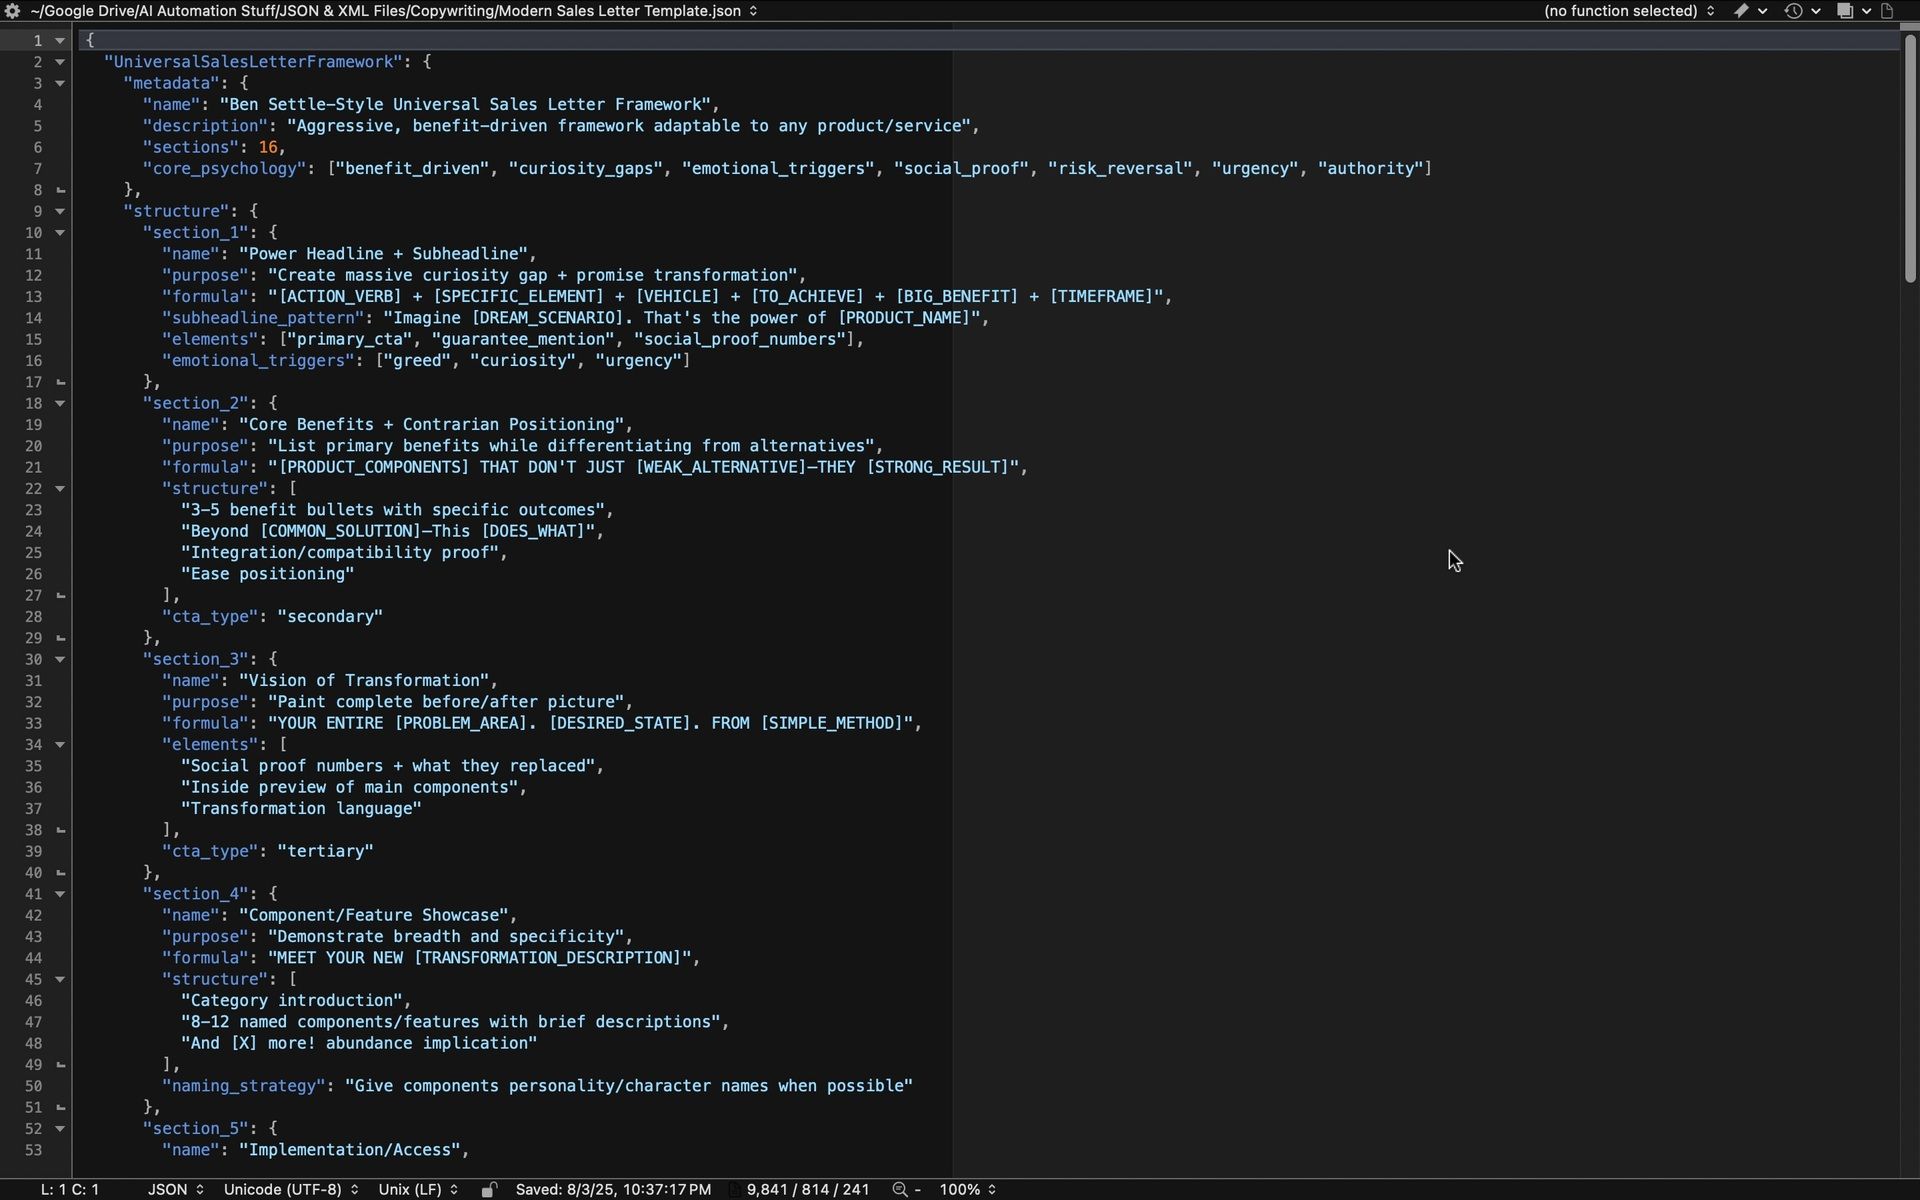
Task: Click "Integration/compatibility proof" text
Action: click(x=340, y=553)
